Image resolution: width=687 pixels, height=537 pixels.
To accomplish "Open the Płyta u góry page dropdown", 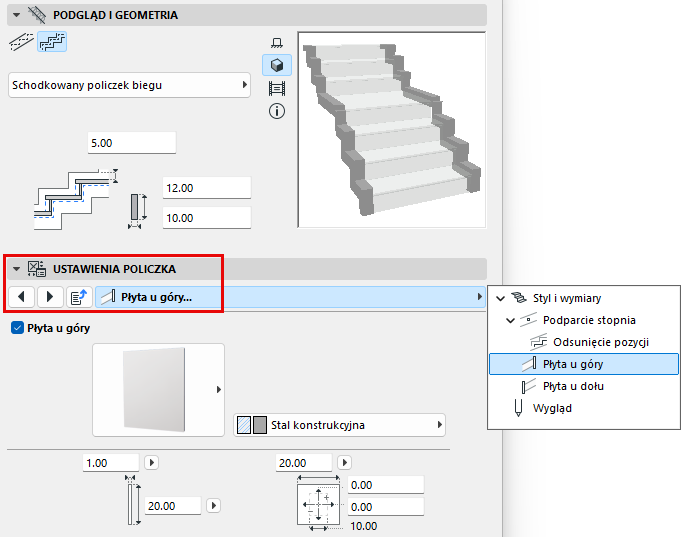I will (290, 297).
